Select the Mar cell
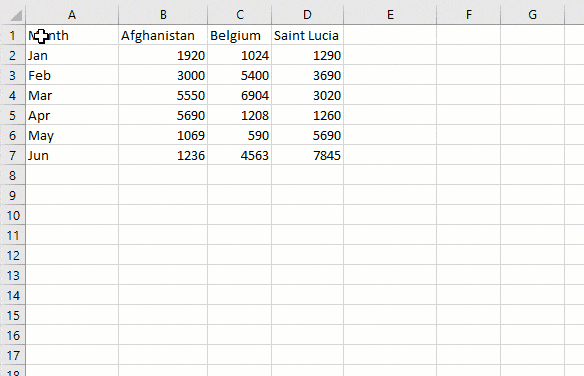The height and width of the screenshot is (376, 584). 72,95
